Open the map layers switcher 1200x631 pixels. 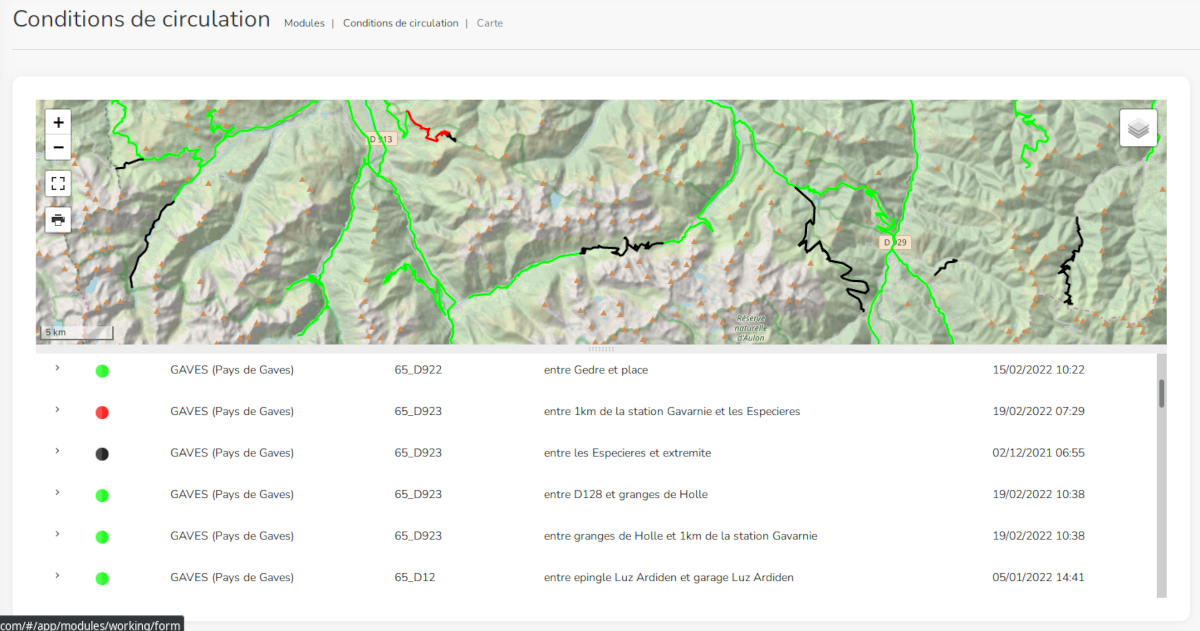pos(1138,128)
